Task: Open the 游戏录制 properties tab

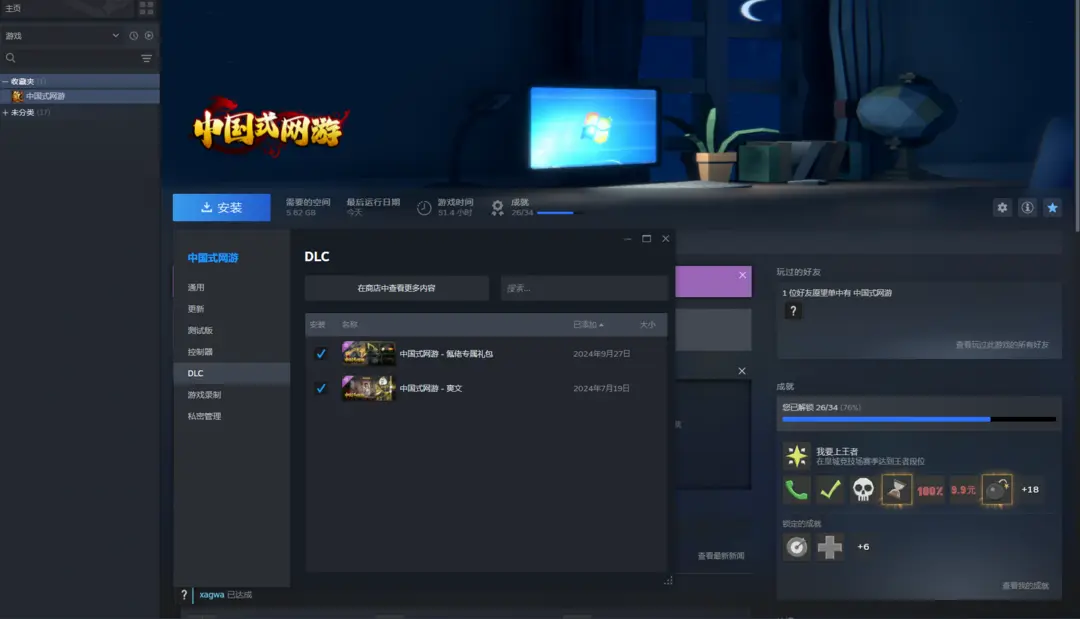Action: (x=231, y=395)
